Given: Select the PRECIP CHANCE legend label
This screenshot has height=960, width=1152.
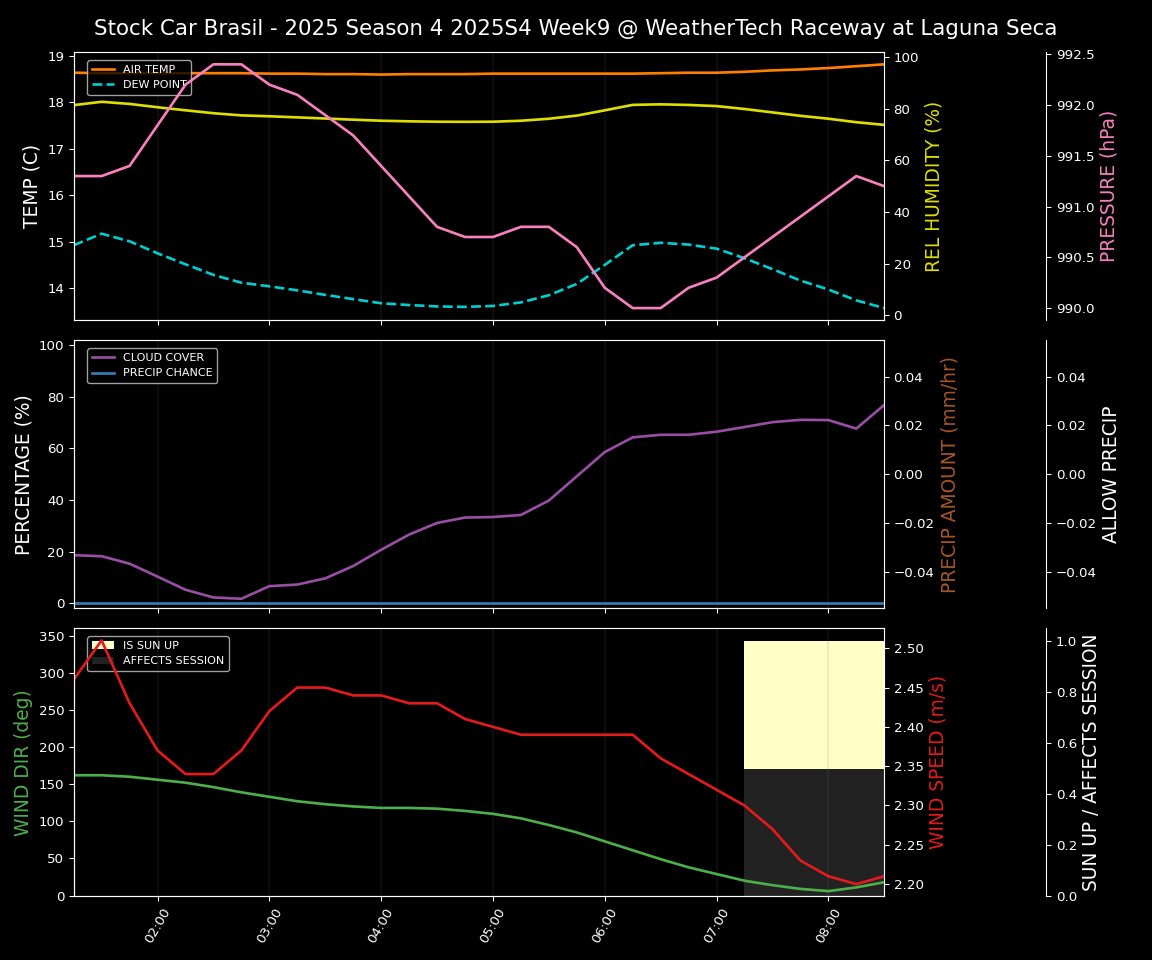Looking at the screenshot, I should [x=167, y=373].
